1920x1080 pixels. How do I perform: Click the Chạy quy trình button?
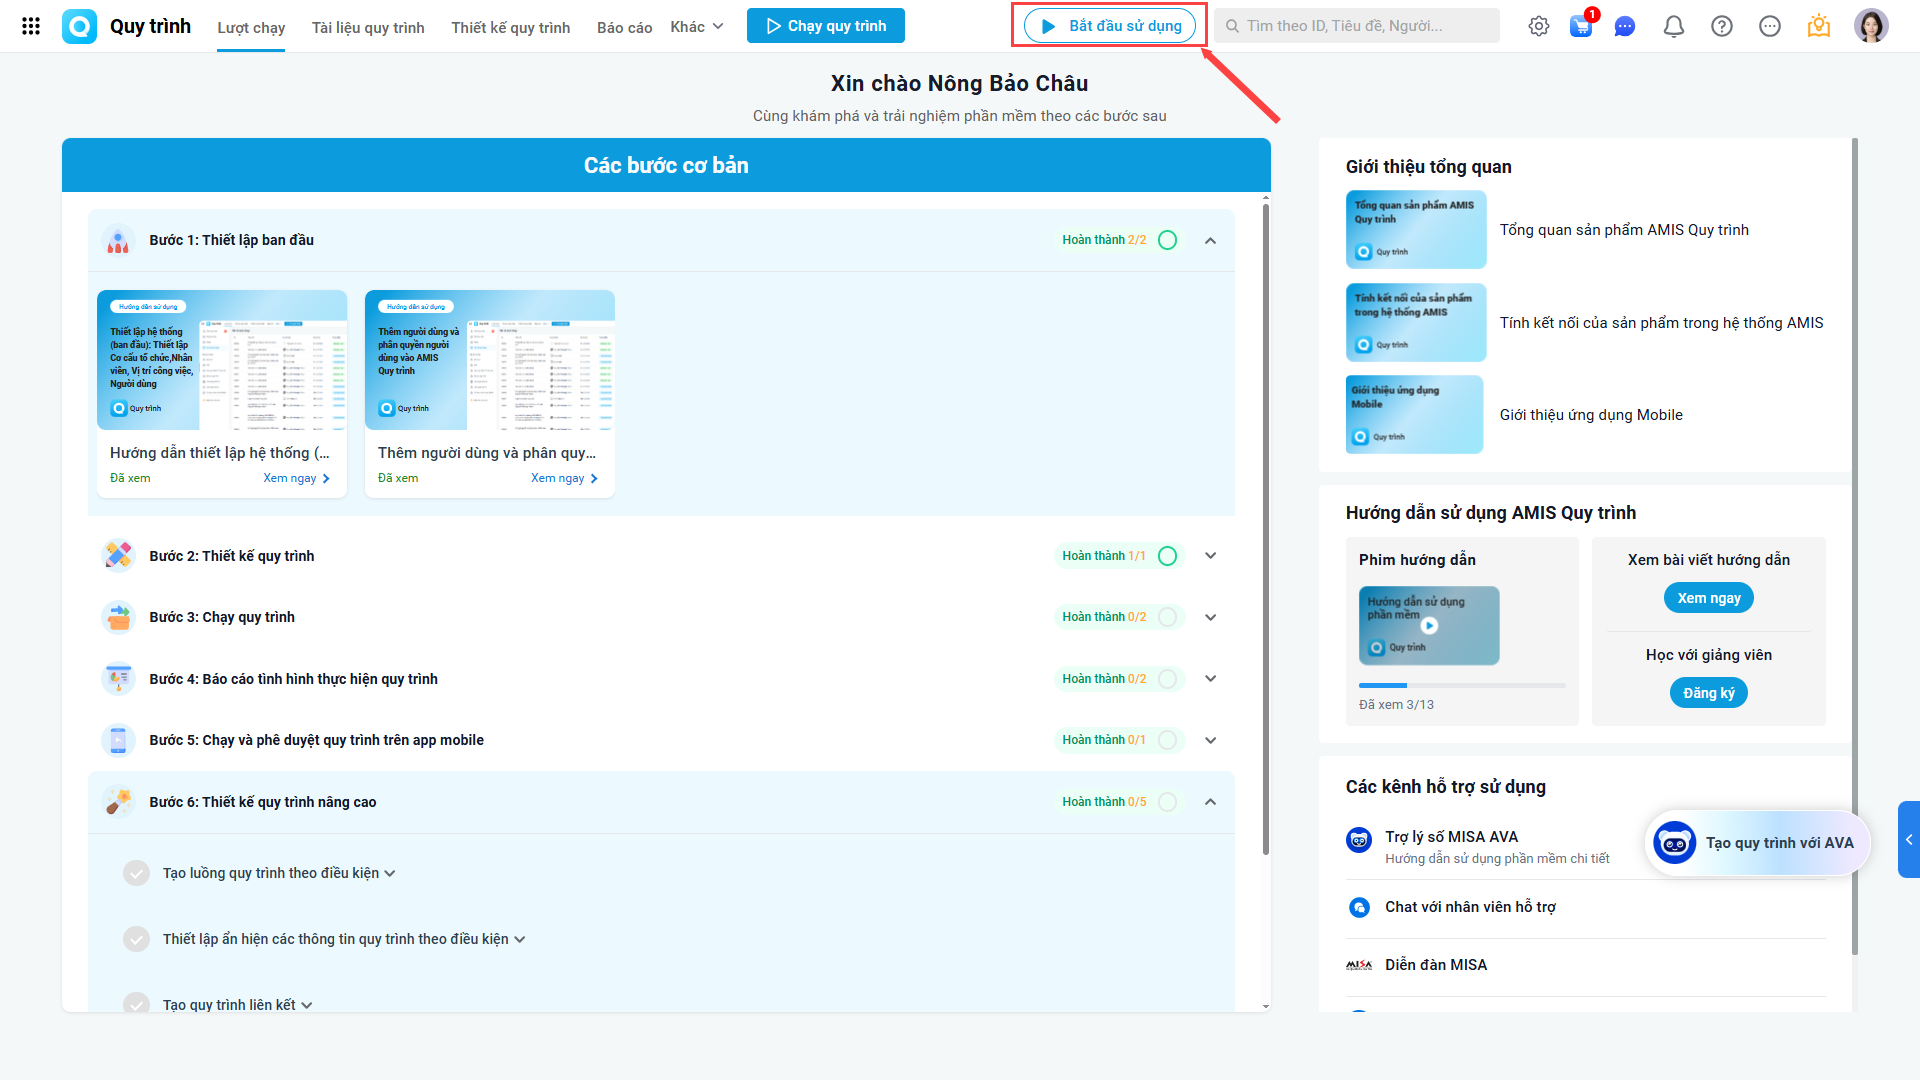[x=826, y=26]
